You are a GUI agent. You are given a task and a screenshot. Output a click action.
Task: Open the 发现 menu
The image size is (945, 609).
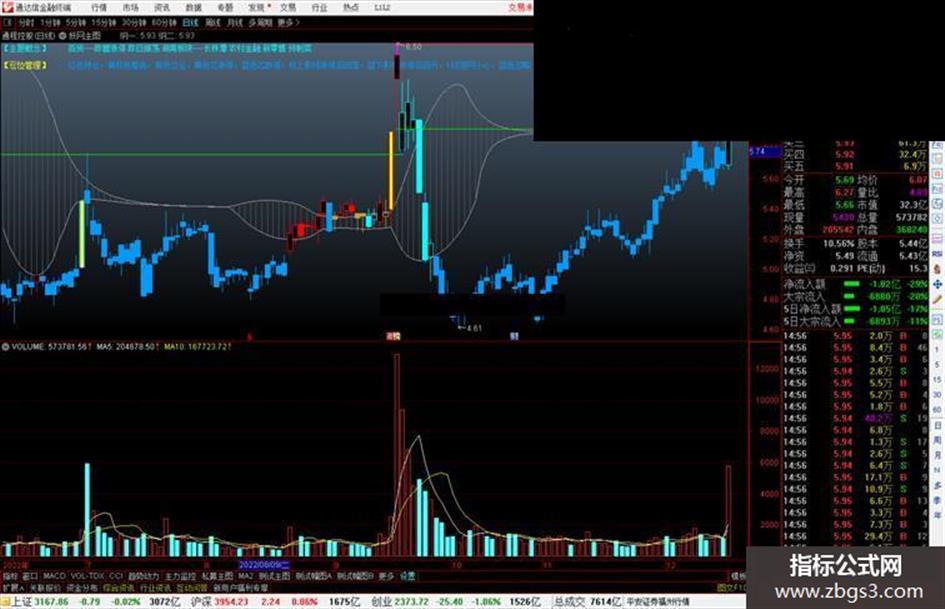(257, 7)
